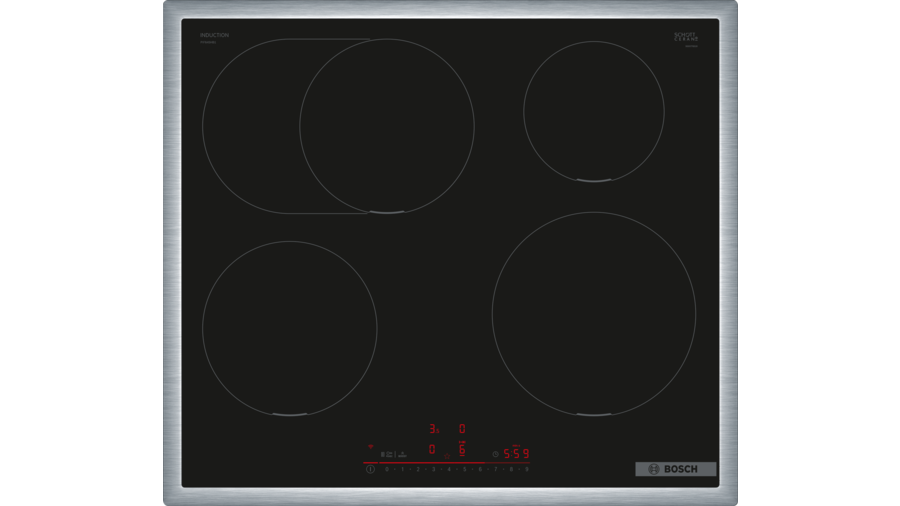Set power level 9 on the slider

point(526,469)
